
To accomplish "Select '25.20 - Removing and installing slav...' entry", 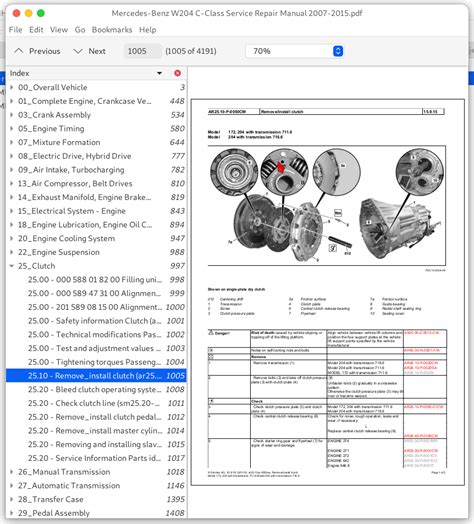I will click(96, 444).
